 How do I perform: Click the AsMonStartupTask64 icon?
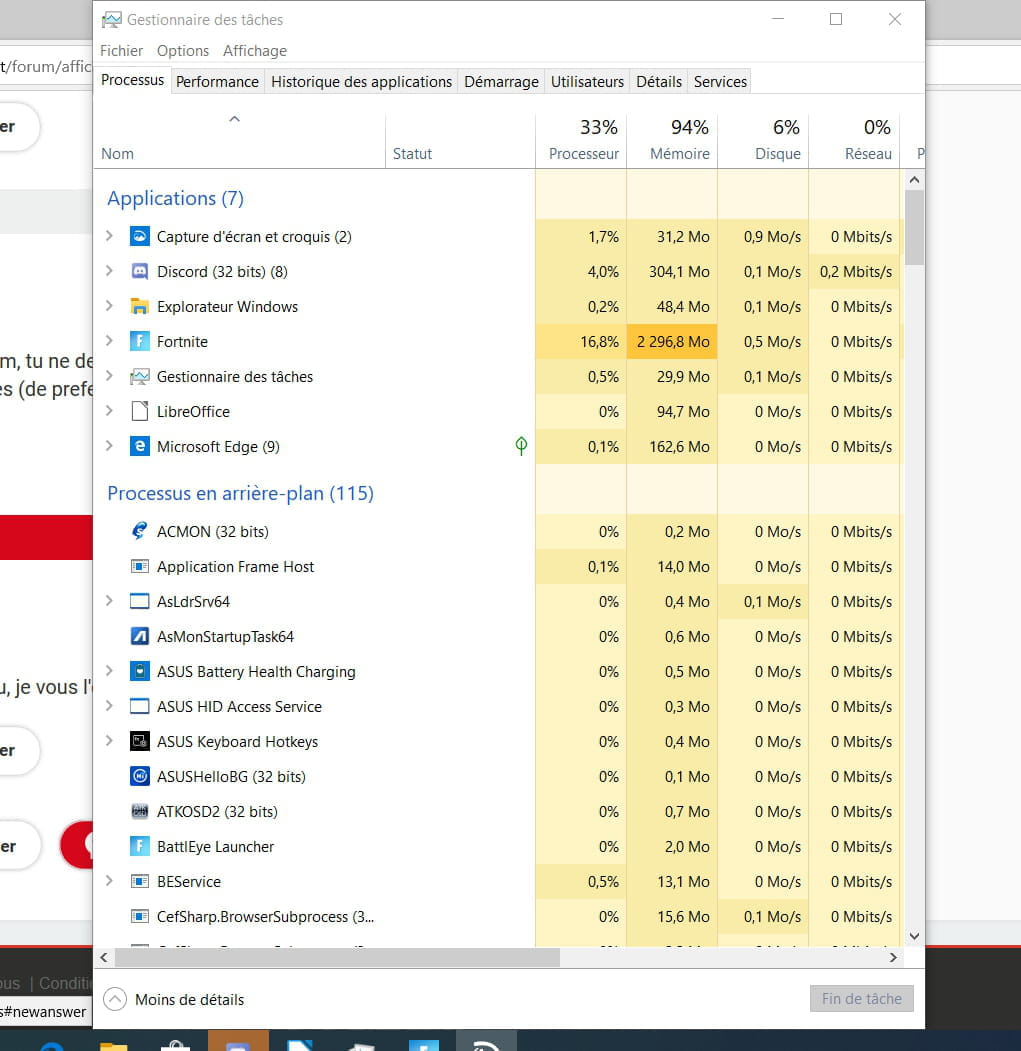[139, 636]
